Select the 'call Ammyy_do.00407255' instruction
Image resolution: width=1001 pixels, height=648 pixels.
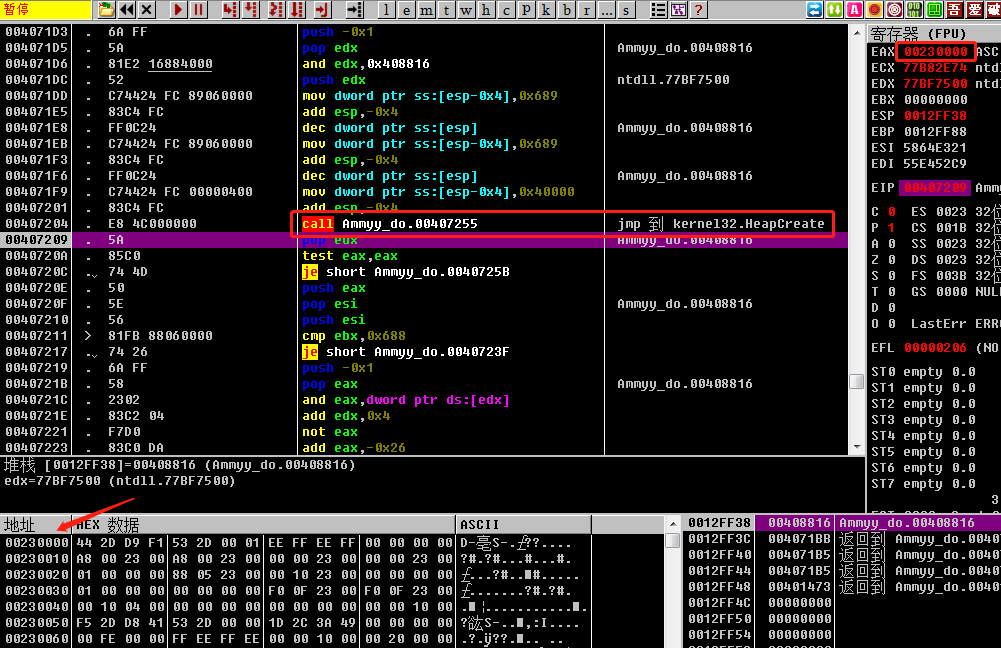(389, 224)
